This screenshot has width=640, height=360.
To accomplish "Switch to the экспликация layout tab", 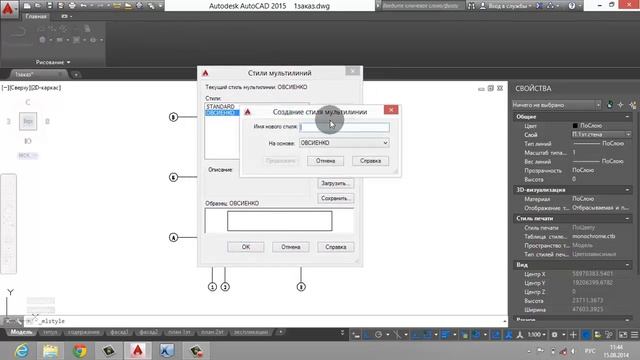I will click(251, 332).
